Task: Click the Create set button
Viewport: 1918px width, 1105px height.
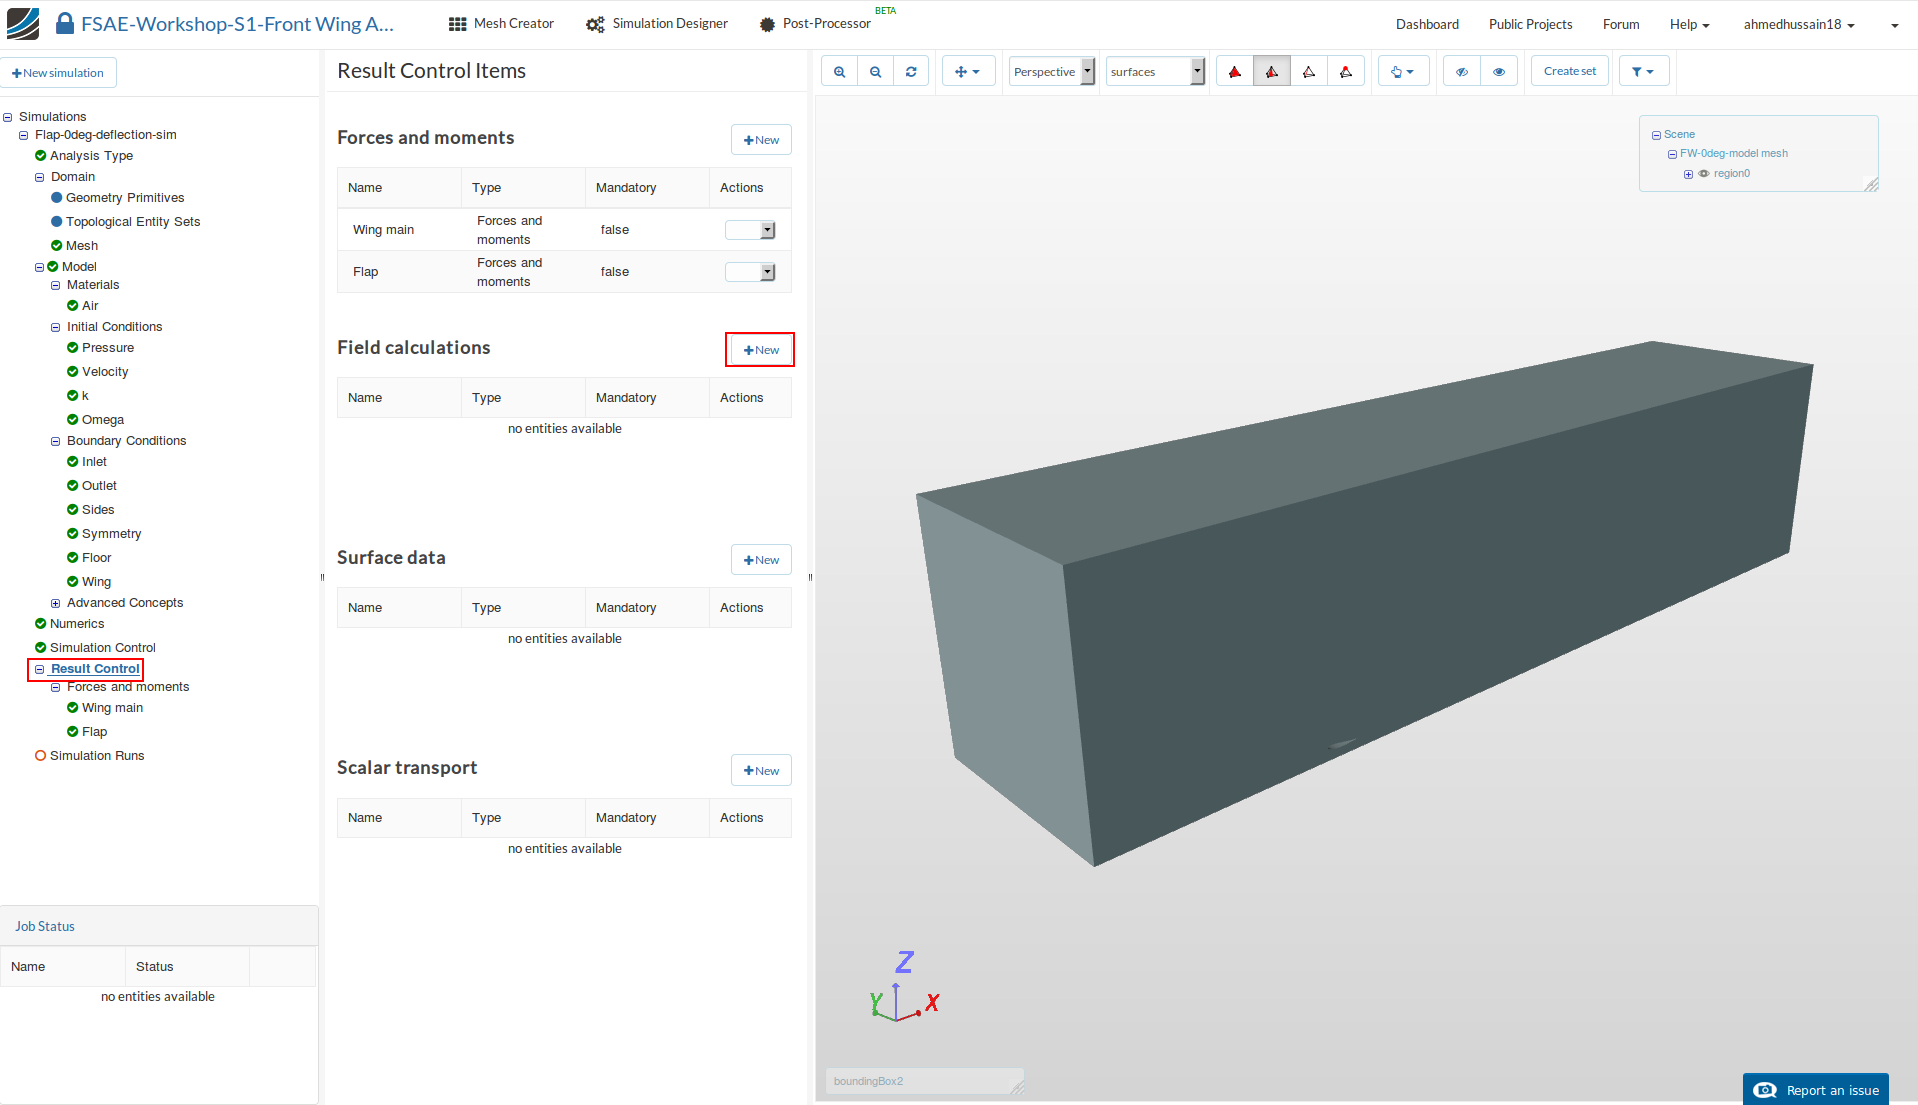Action: tap(1569, 72)
